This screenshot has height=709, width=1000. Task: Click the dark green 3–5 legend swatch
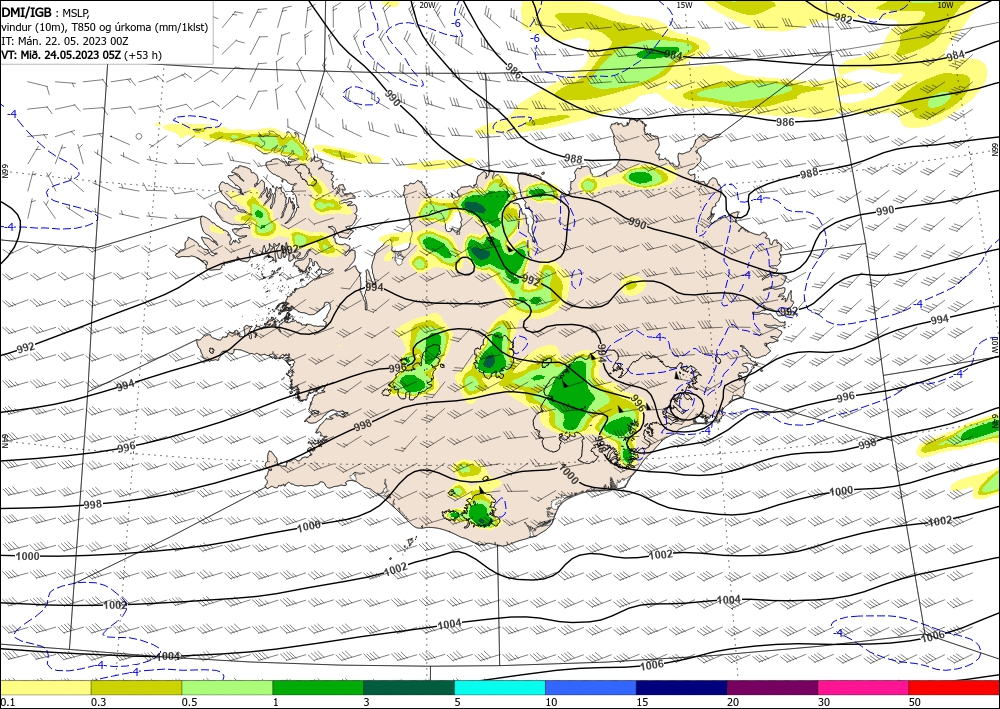[x=409, y=687]
